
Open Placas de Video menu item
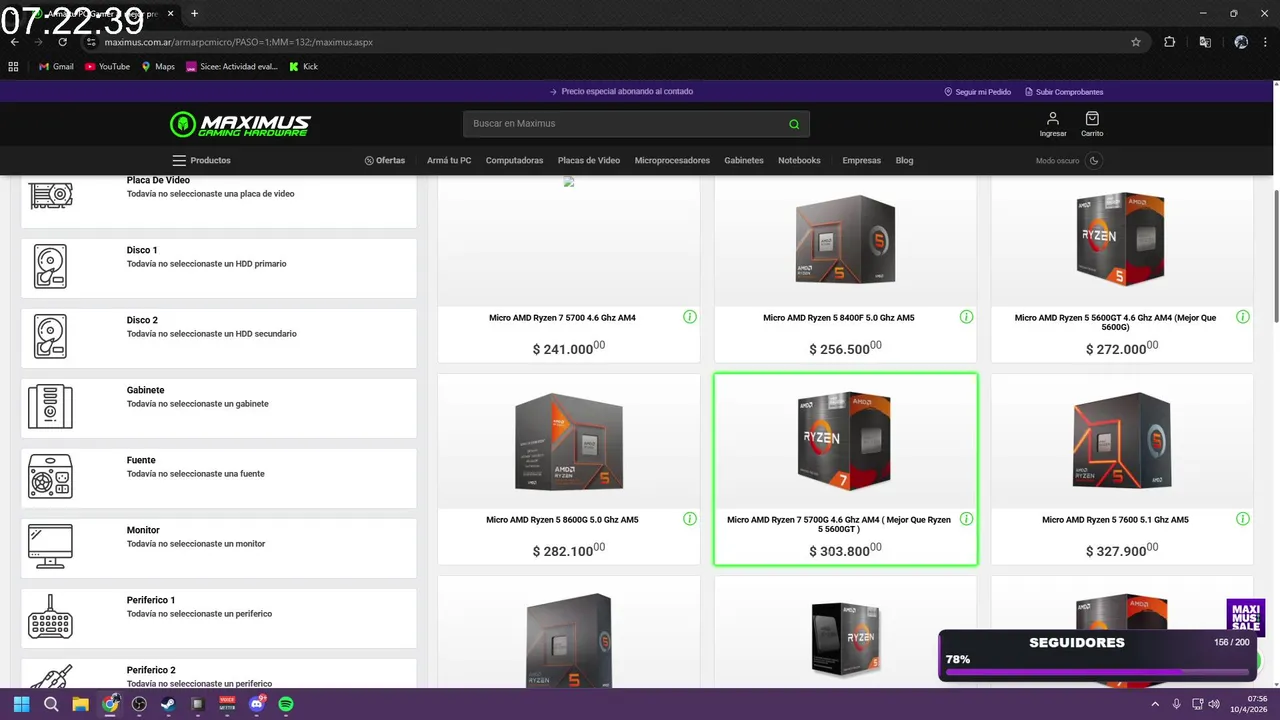point(589,160)
